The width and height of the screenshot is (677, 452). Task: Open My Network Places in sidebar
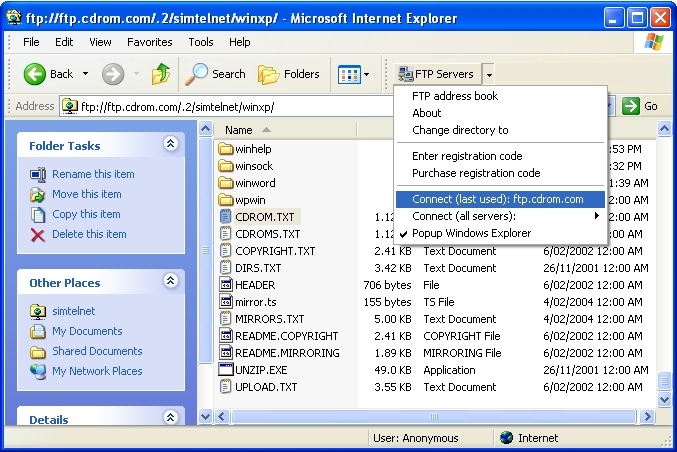97,371
